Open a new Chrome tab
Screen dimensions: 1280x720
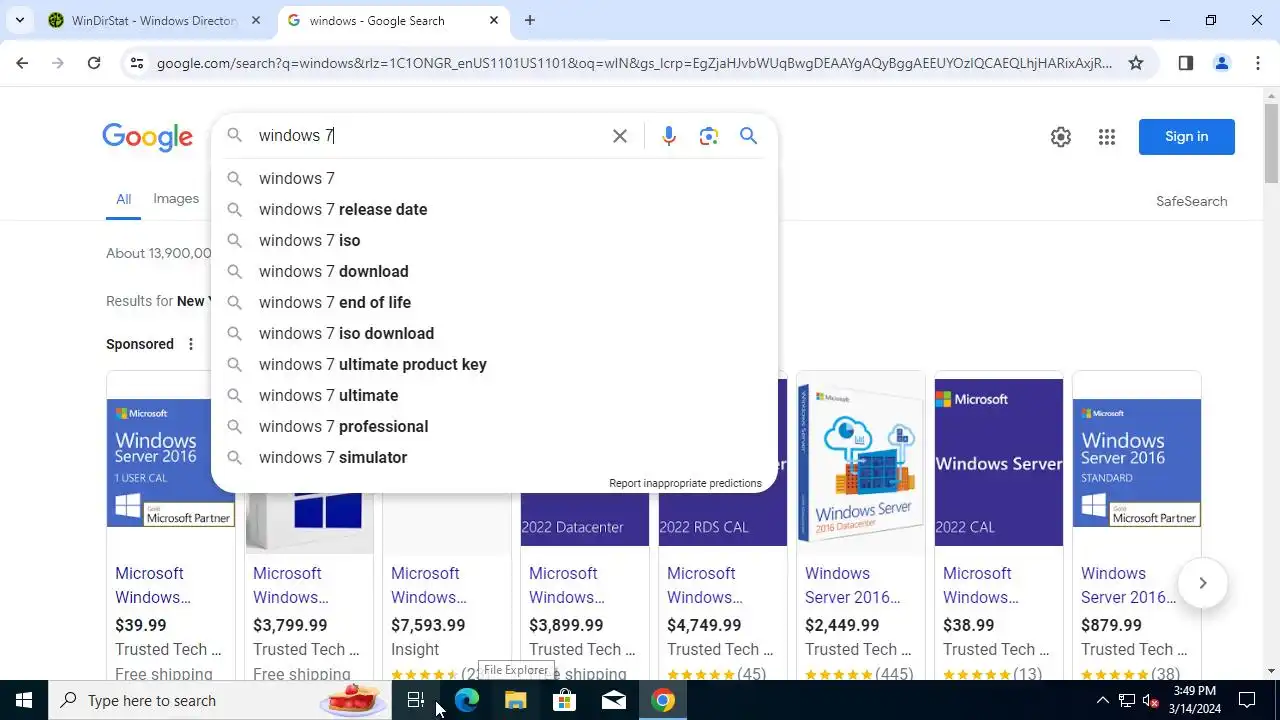point(530,20)
